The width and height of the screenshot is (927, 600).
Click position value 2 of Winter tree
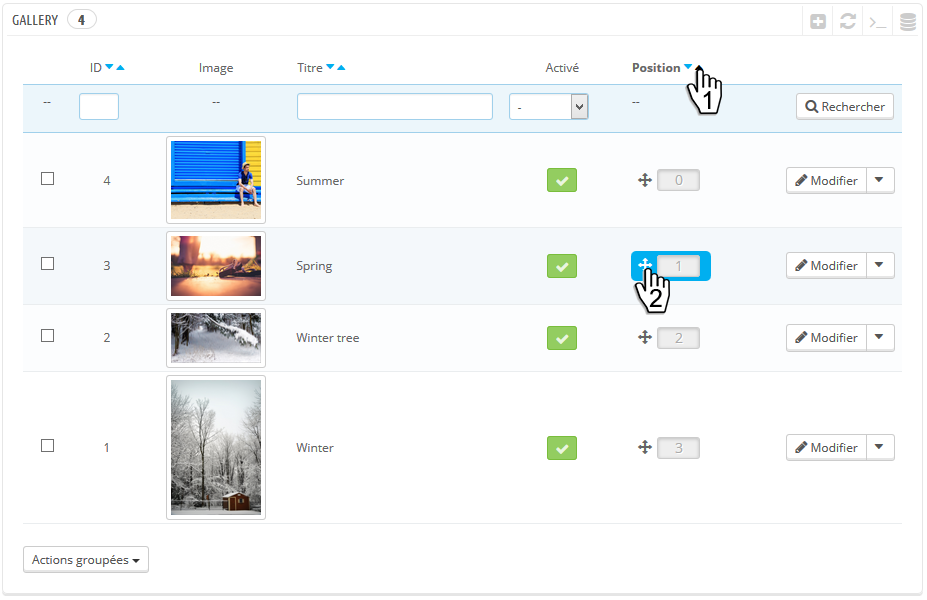(x=679, y=338)
